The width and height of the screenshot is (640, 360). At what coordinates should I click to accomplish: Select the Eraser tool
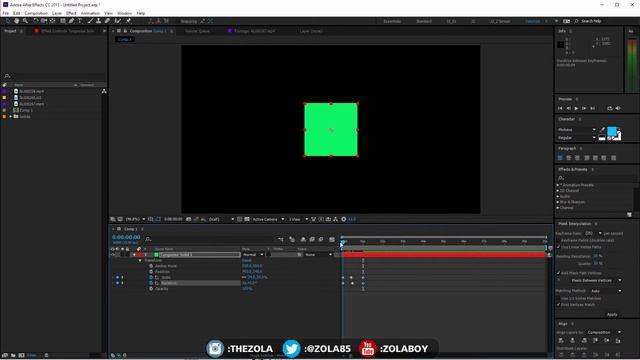[107, 21]
